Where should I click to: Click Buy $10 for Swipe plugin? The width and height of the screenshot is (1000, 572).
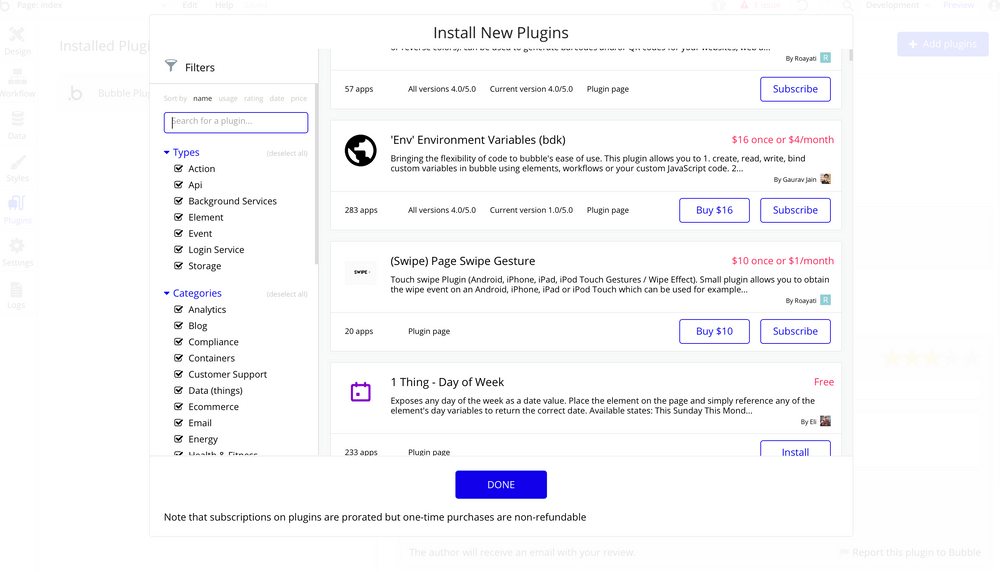click(714, 331)
